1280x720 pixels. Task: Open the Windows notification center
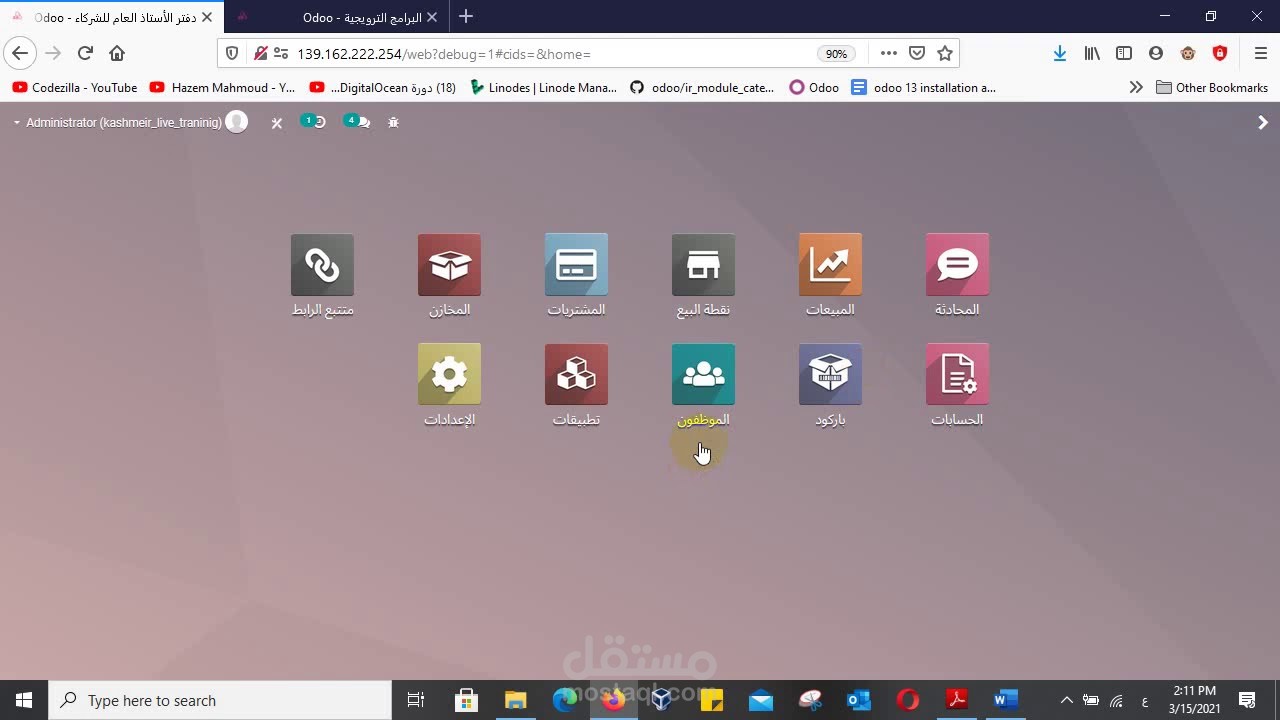pyautogui.click(x=1247, y=700)
